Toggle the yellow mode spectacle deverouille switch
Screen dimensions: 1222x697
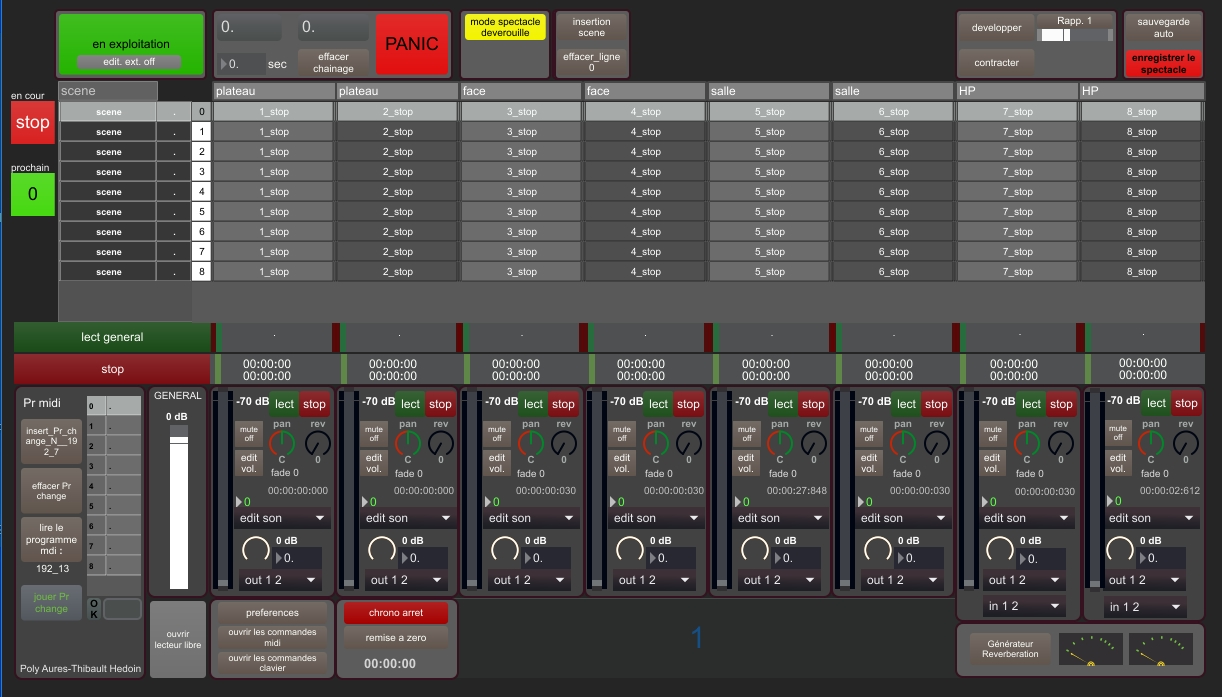point(505,27)
